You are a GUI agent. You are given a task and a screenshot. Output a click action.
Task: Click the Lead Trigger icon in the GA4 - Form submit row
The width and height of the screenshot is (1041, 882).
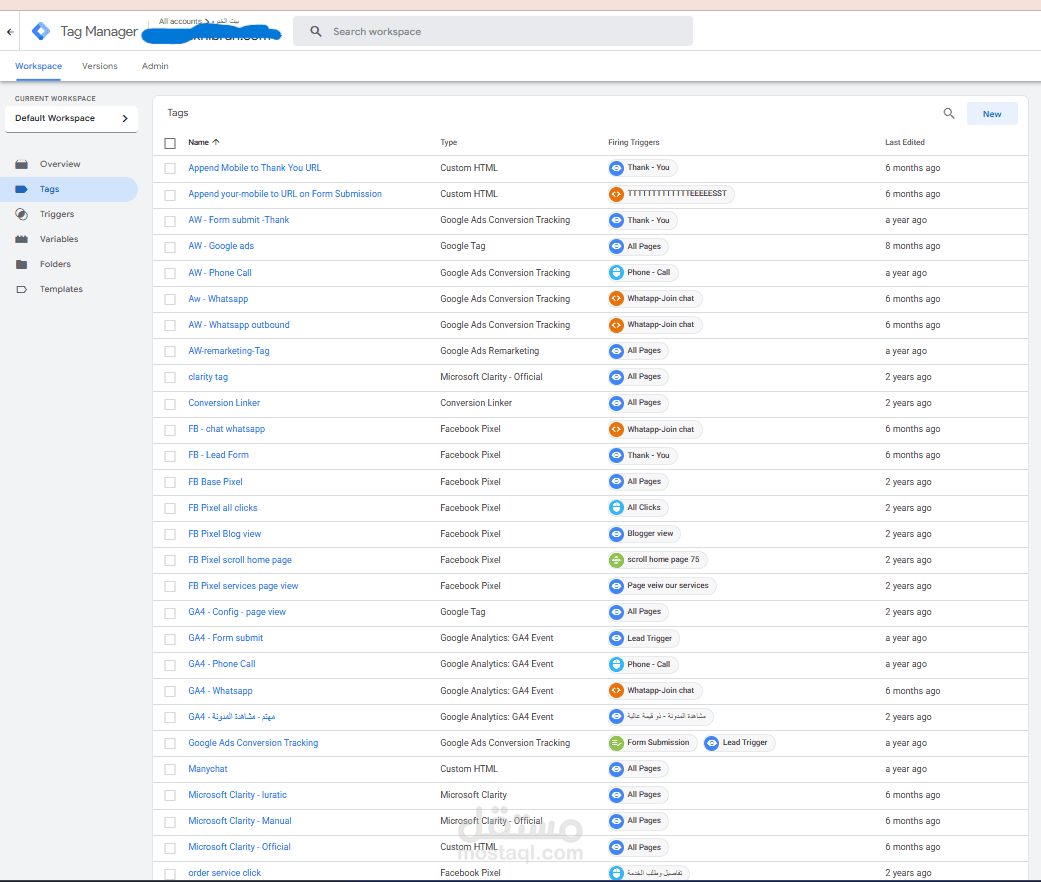616,638
